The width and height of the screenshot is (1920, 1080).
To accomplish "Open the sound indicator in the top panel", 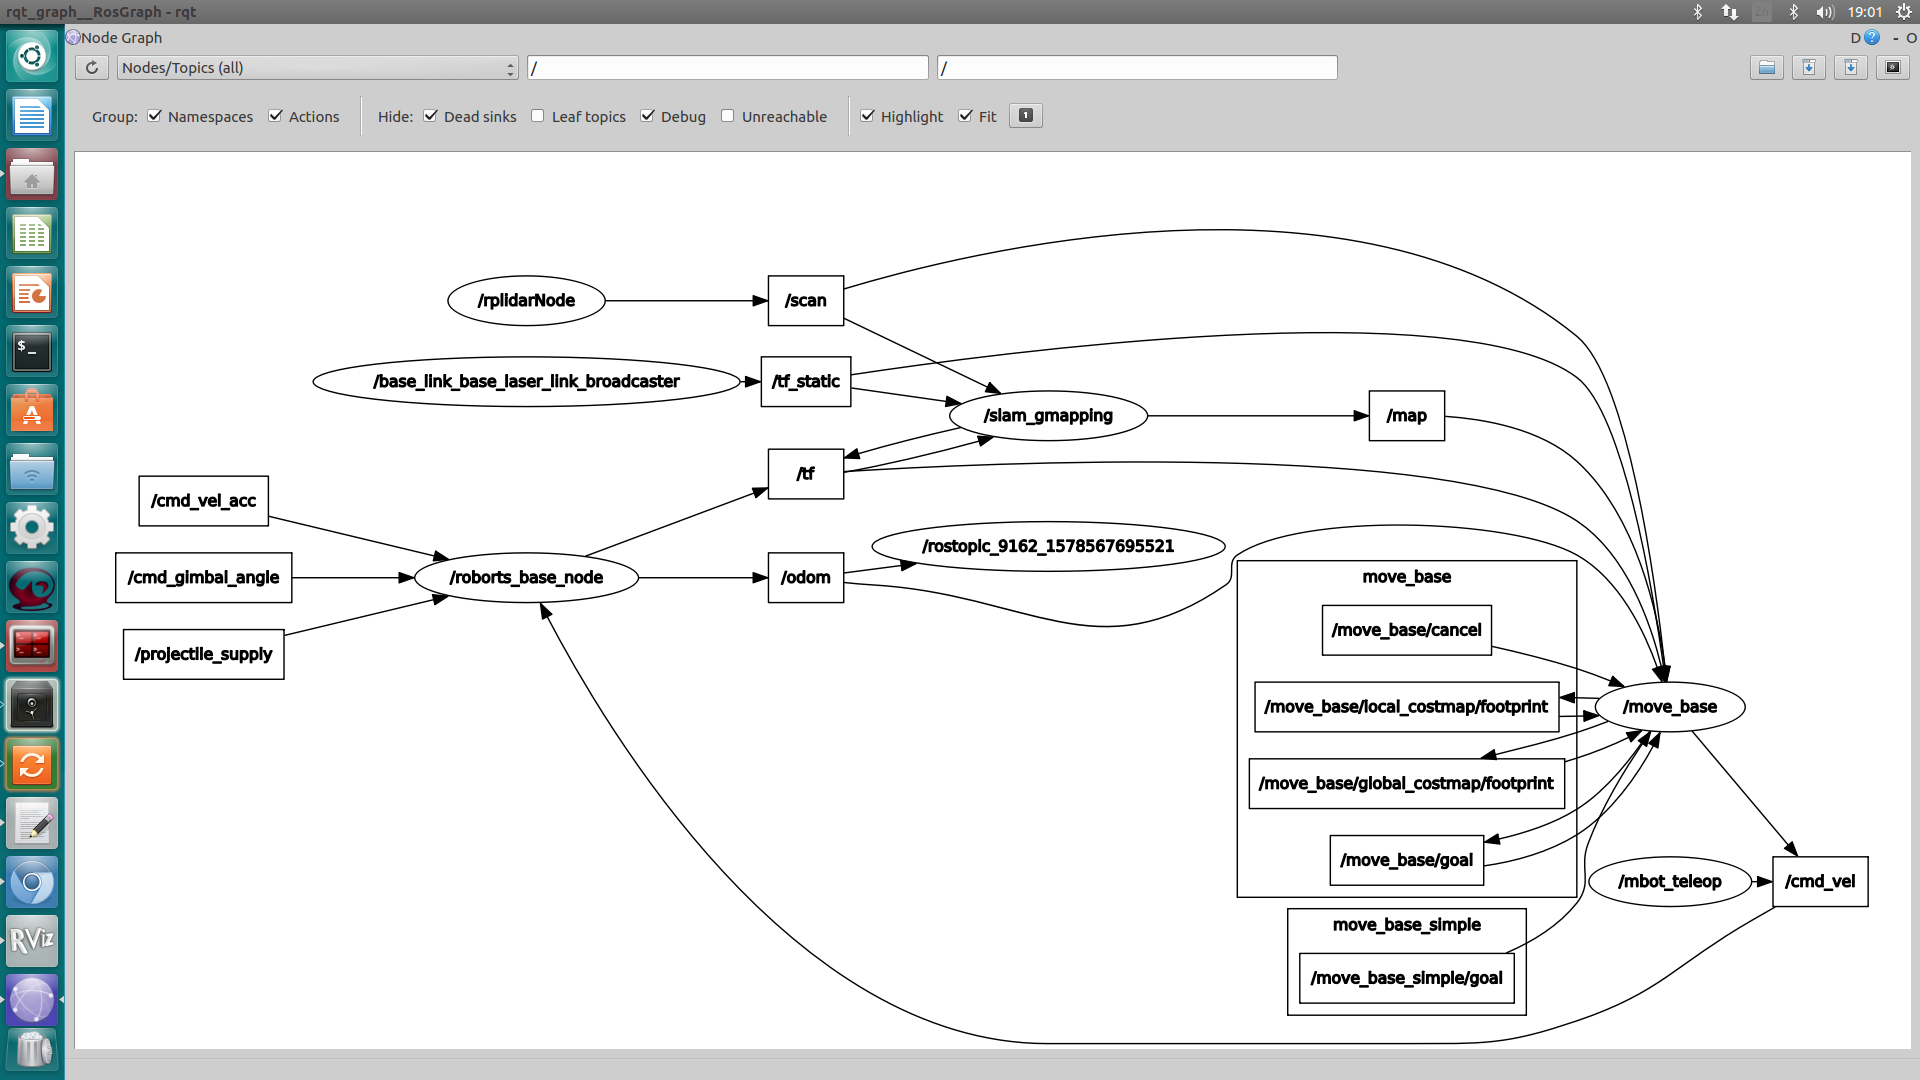I will 1824,12.
